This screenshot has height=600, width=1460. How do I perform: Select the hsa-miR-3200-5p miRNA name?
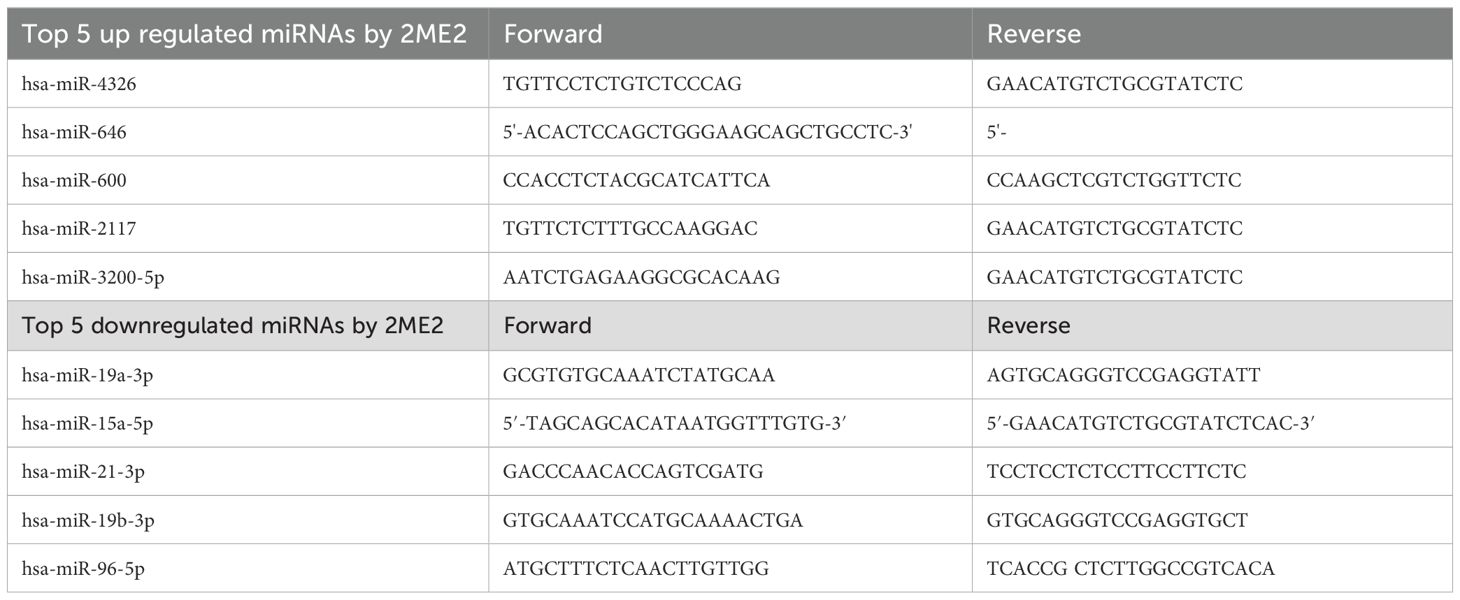[93, 277]
